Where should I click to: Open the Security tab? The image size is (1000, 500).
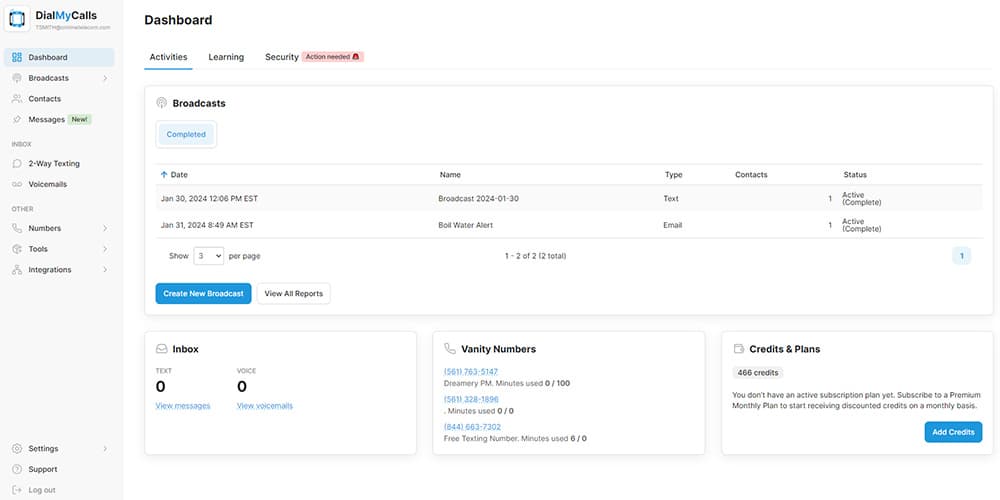[x=281, y=57]
